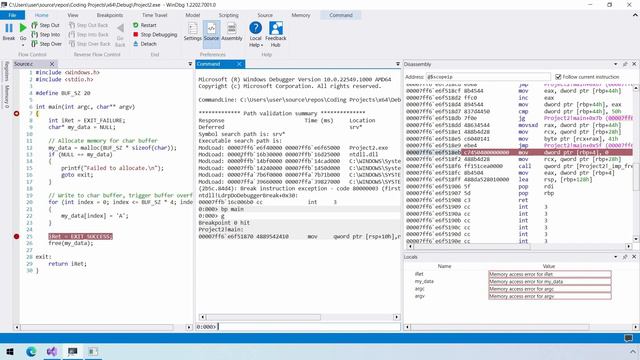The image size is (640, 360).
Task: Click Step Out Back reverse control
Action: coord(89,25)
